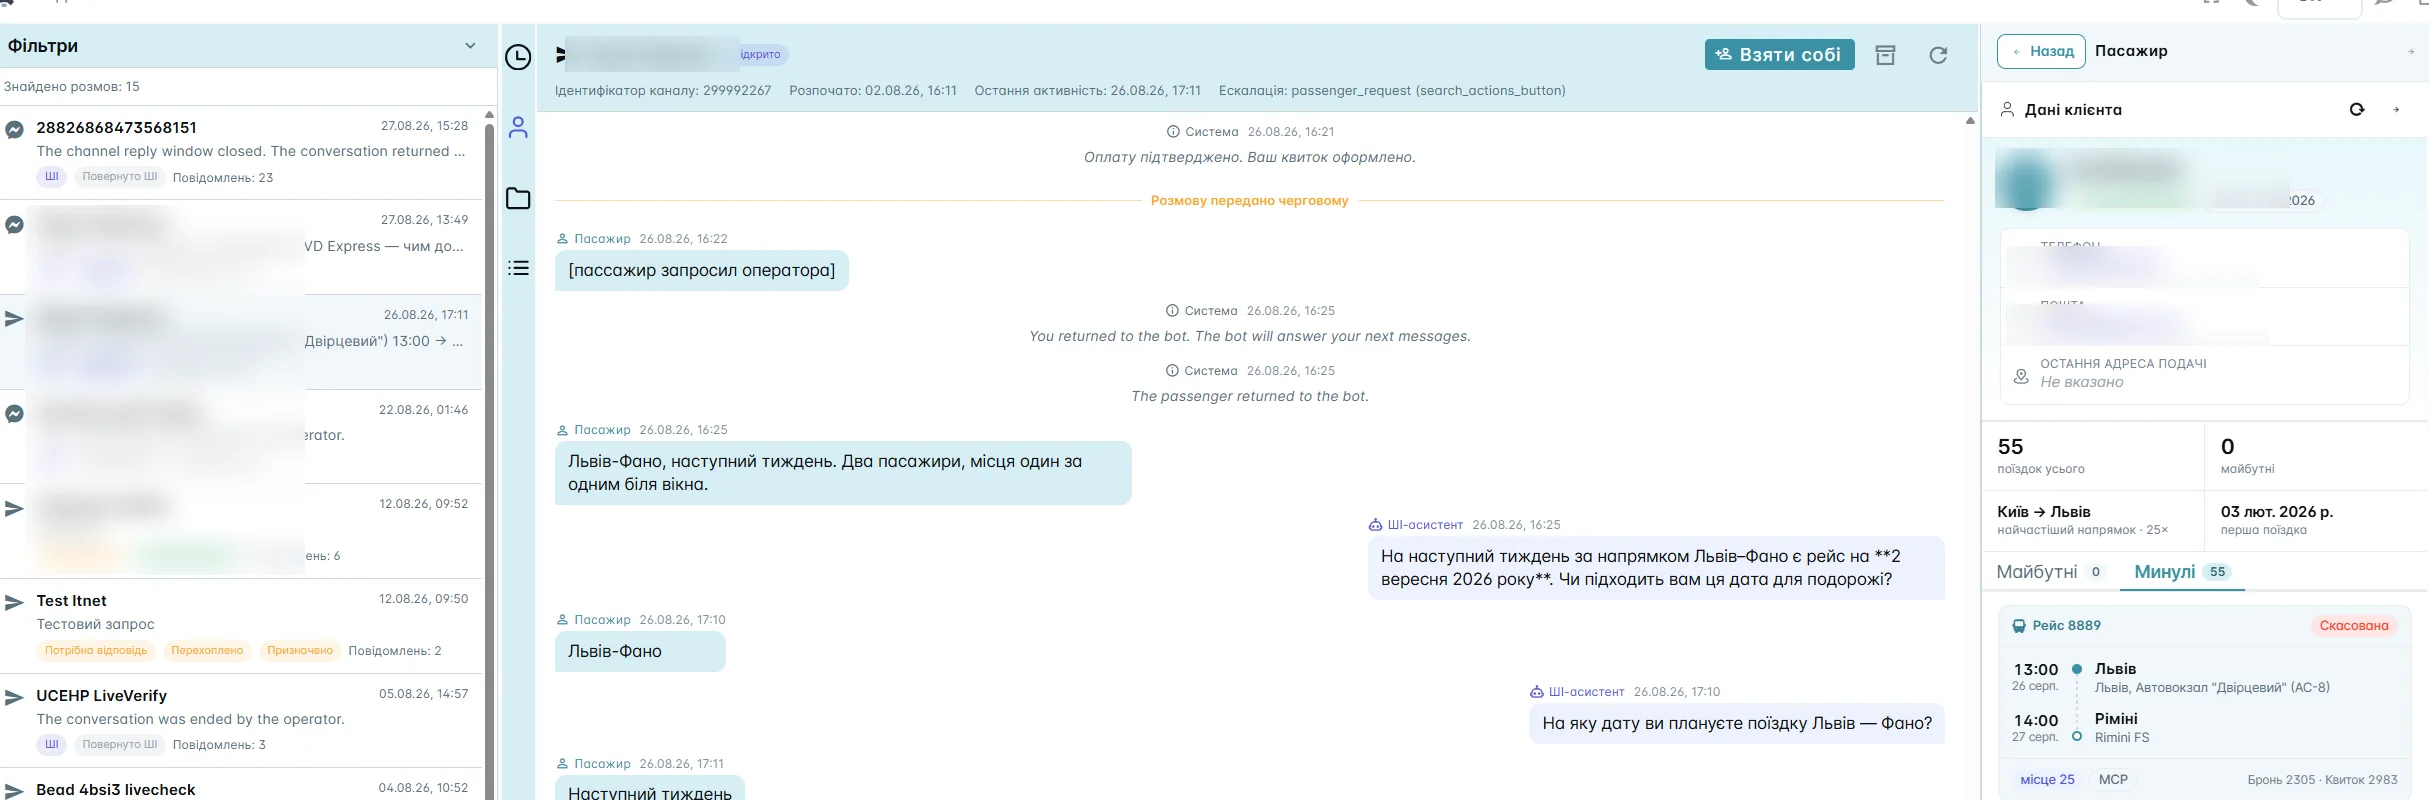
Task: Click the passenger icon of the 16:22 message
Action: 562,239
